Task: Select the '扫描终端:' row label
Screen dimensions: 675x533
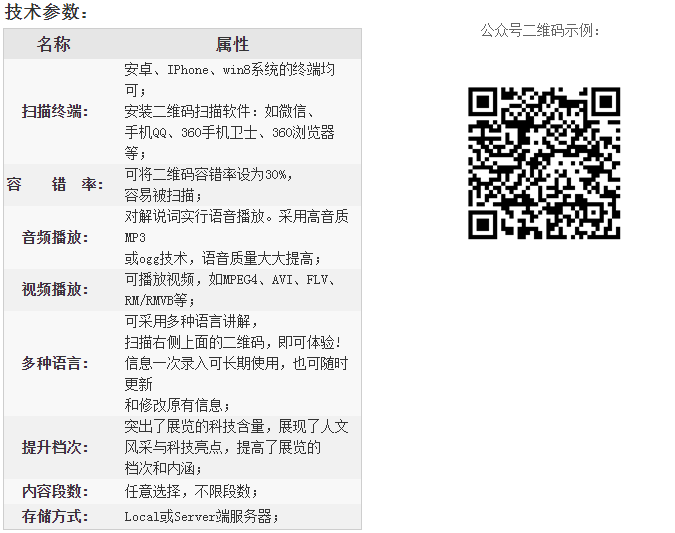Action: 55,112
